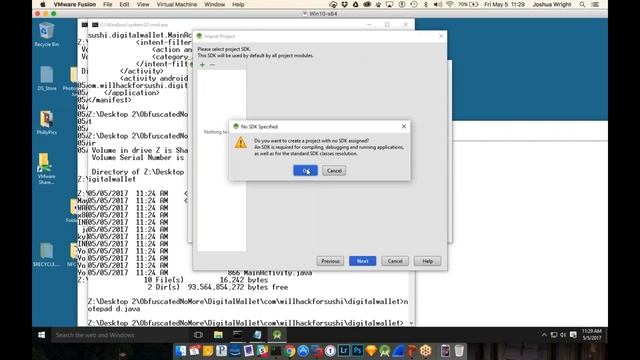Close the No SDK Specified dialog

point(404,127)
